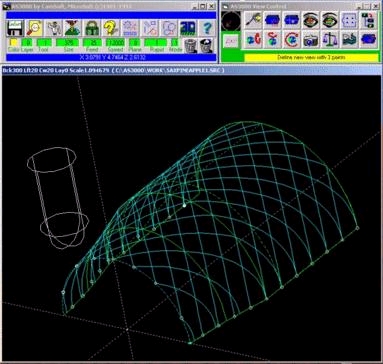Click the X Y Z coordinate readout bar
The image size is (383, 364).
pyautogui.click(x=111, y=57)
